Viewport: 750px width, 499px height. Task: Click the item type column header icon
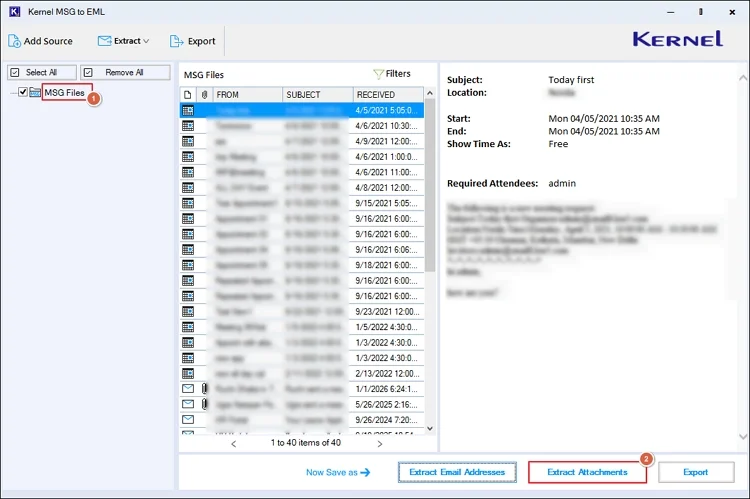pos(188,95)
